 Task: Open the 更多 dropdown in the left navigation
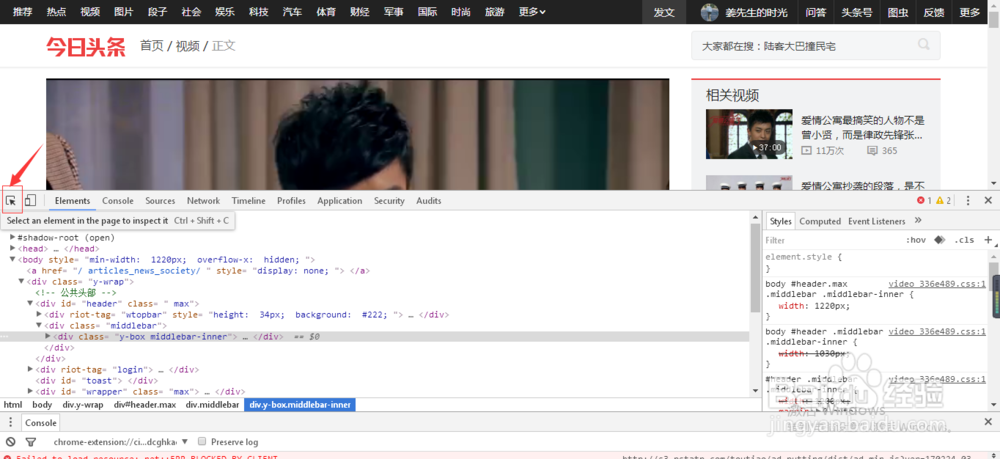532,12
